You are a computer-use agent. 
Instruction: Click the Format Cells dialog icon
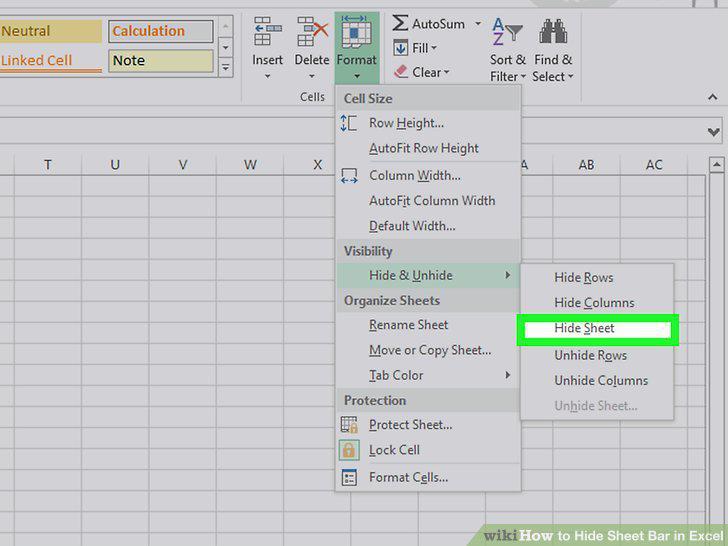[349, 477]
